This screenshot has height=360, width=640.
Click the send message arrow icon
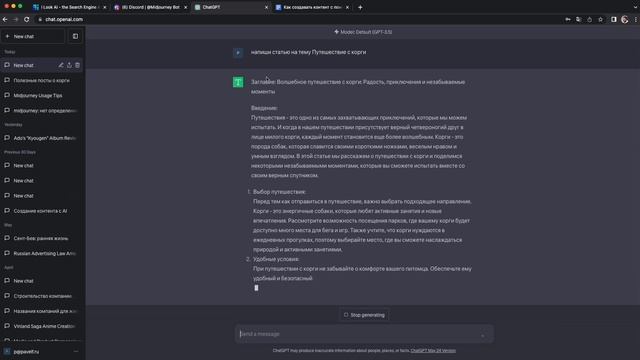483,335
